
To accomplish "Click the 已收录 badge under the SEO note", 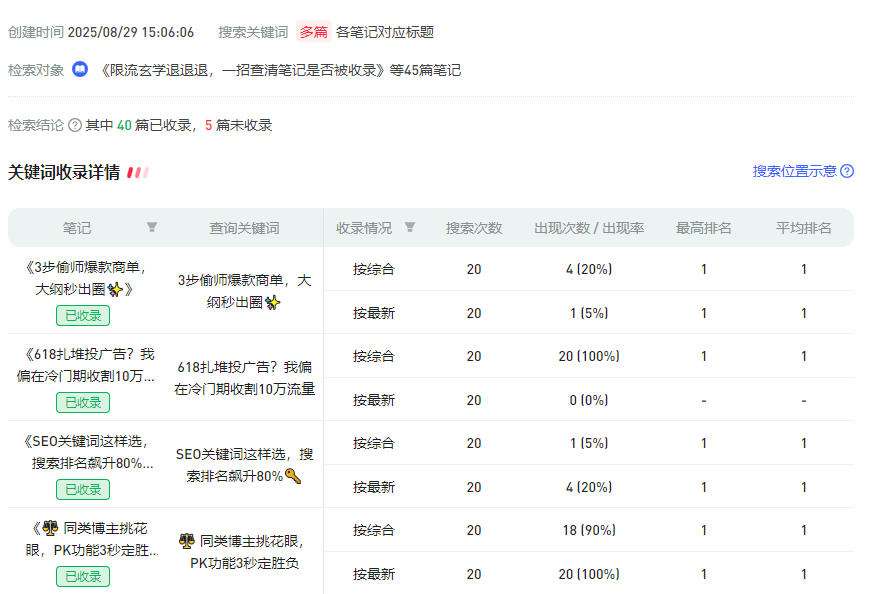I will point(83,489).
